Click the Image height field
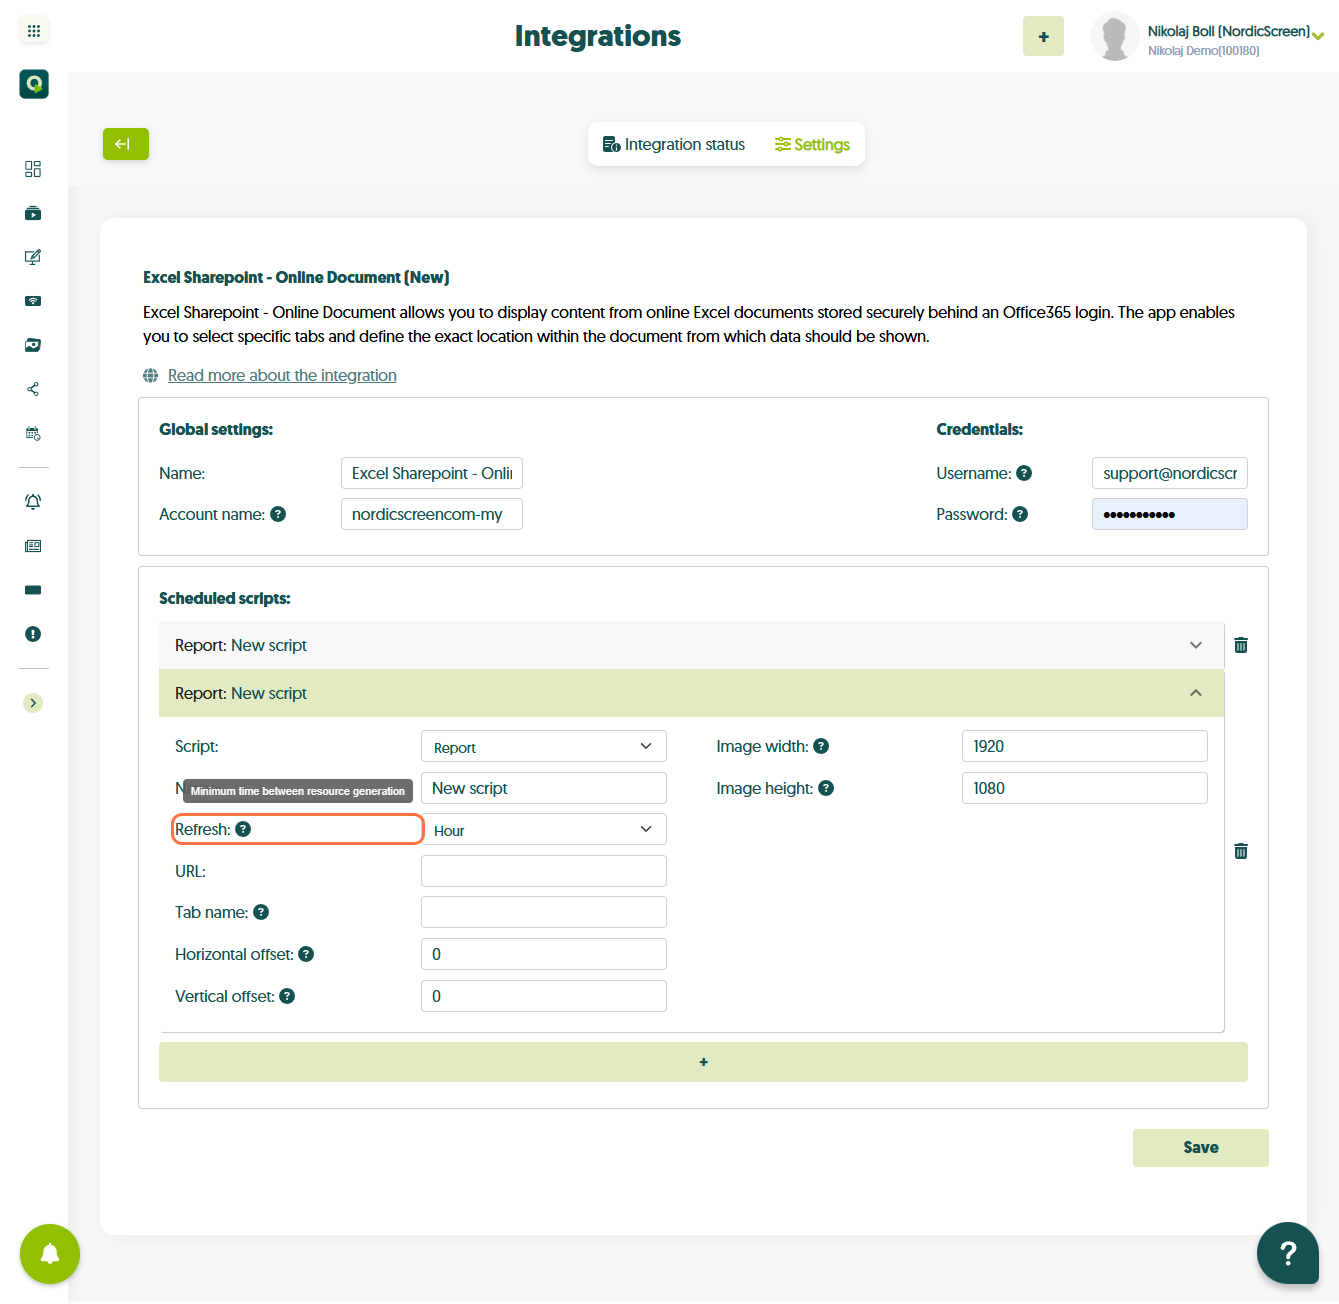This screenshot has height=1304, width=1339. coord(1085,788)
